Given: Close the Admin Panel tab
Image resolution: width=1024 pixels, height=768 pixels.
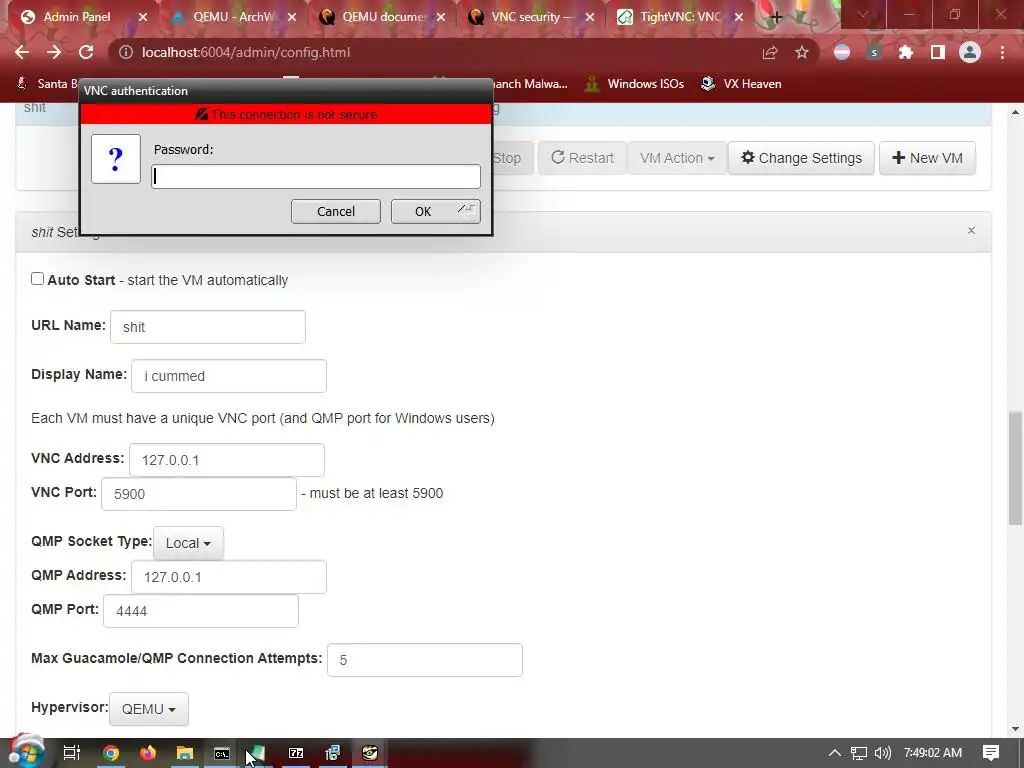Looking at the screenshot, I should 143,17.
